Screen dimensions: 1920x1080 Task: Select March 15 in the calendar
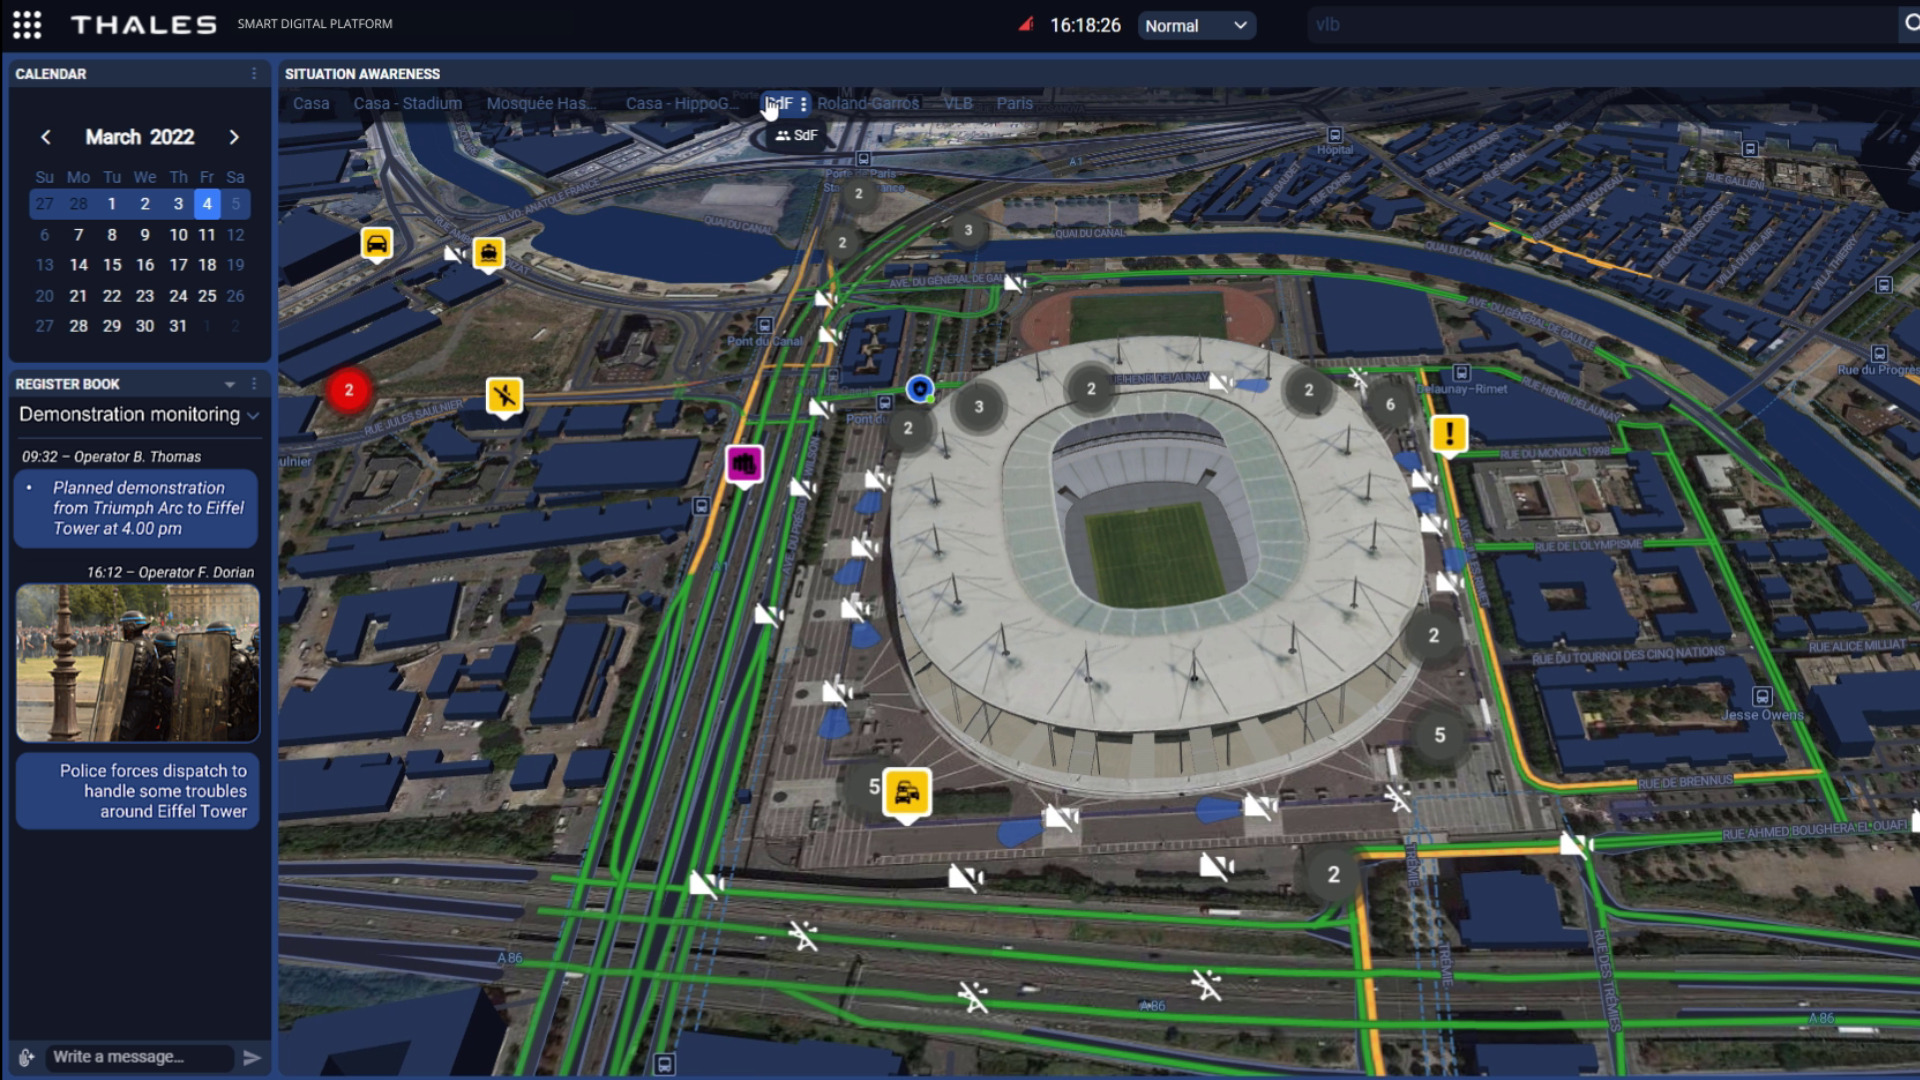112,265
